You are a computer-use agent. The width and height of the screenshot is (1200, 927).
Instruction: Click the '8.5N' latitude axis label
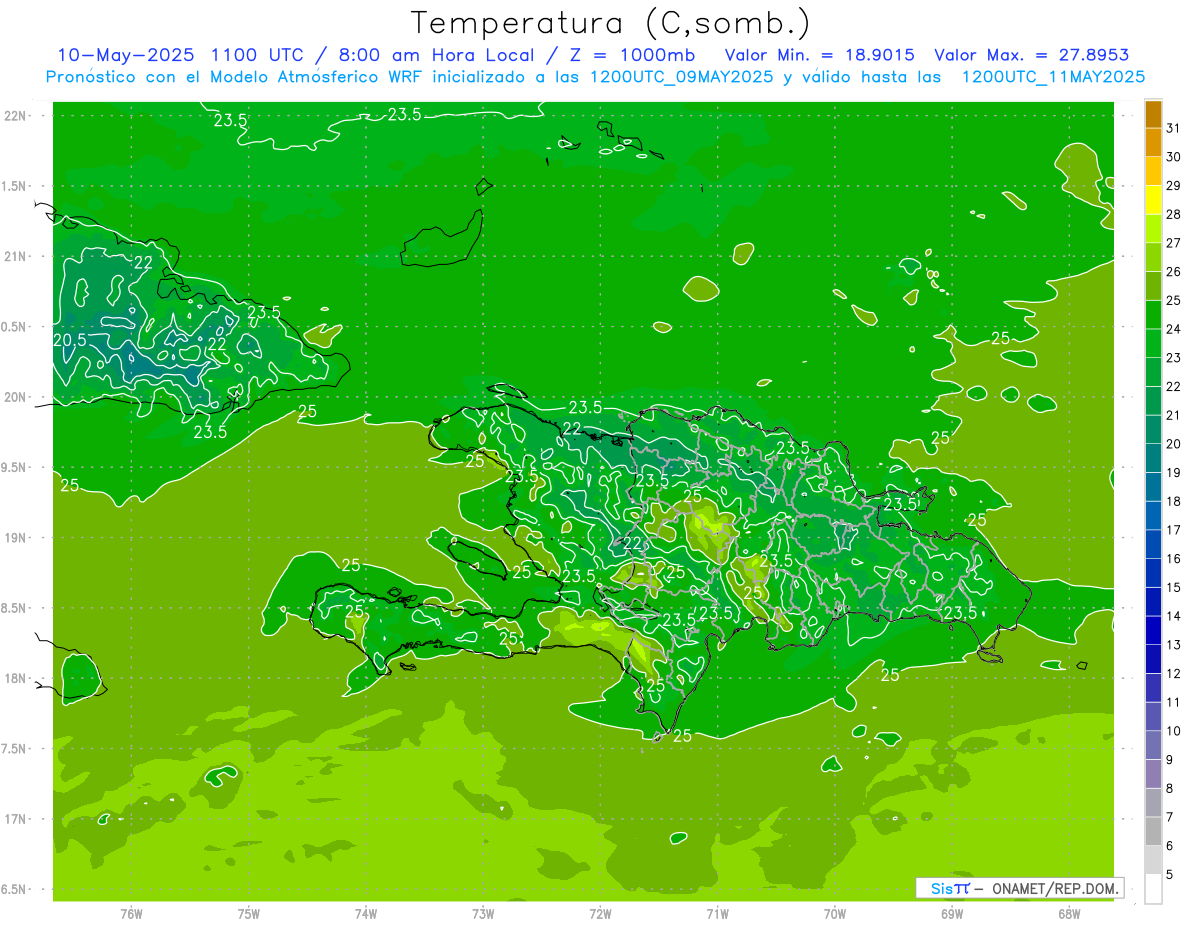(x=14, y=608)
